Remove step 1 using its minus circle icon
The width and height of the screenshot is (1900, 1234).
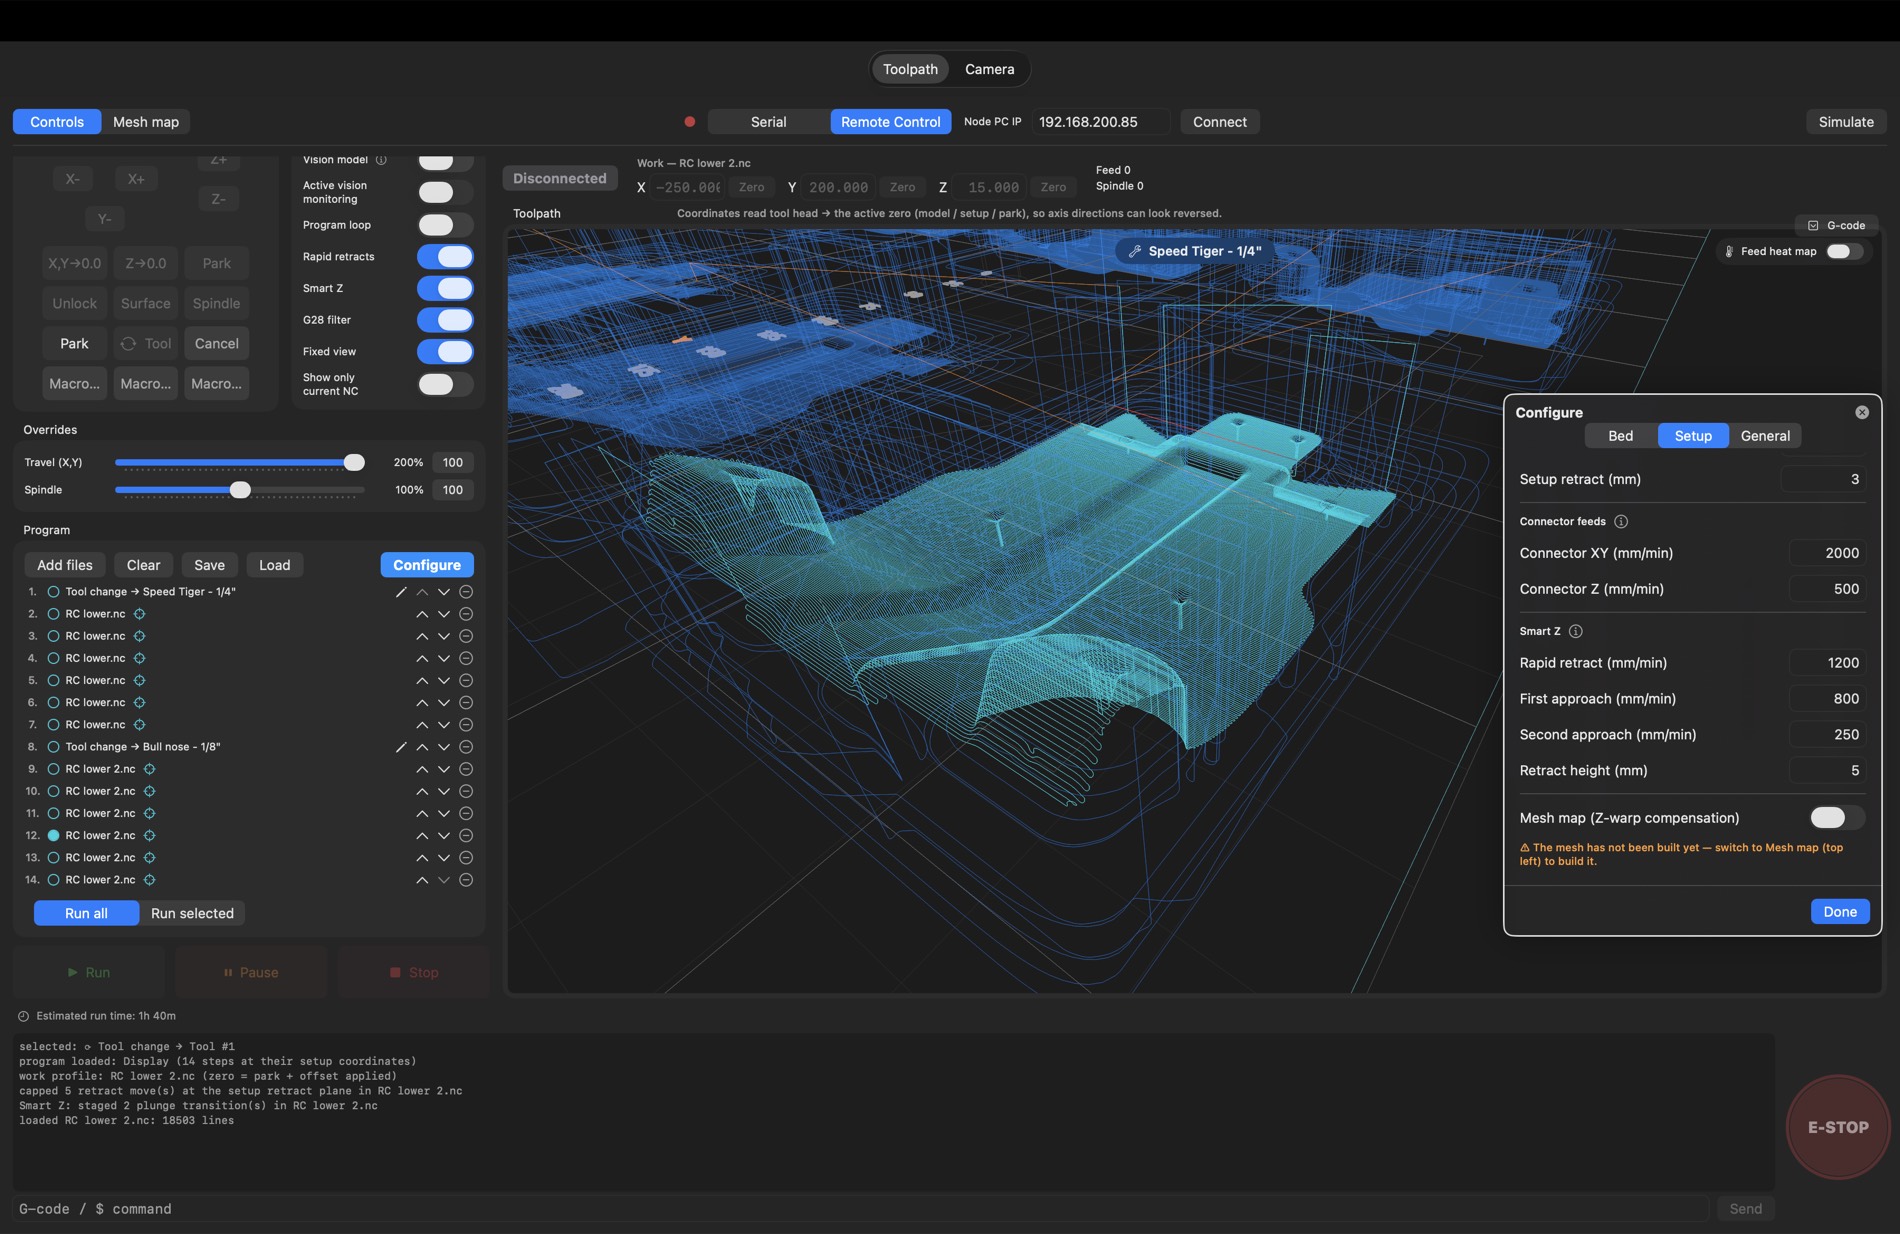(x=466, y=592)
